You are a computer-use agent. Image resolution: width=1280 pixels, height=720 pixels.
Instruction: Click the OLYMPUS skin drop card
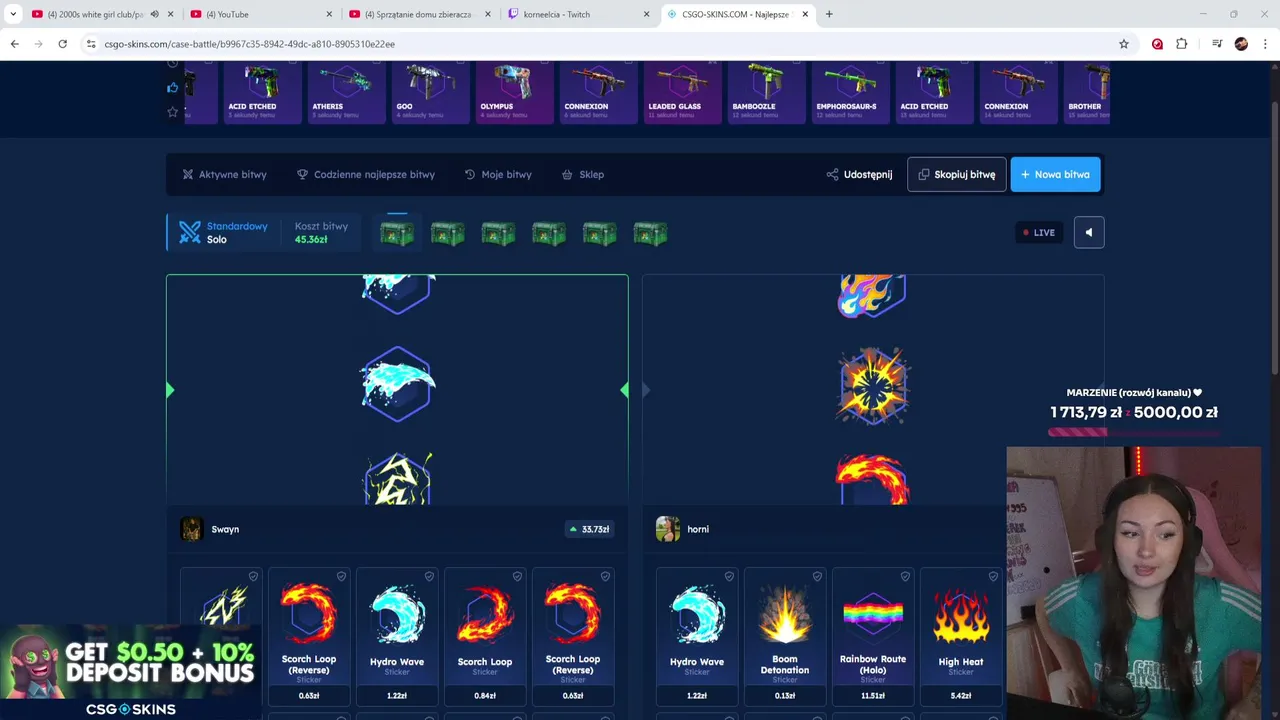coord(514,92)
